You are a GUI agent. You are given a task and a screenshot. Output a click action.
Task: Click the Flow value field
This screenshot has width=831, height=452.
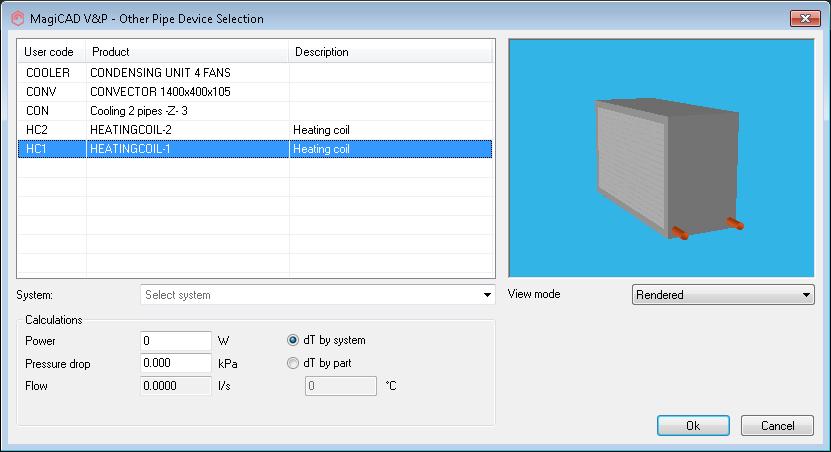coord(176,386)
